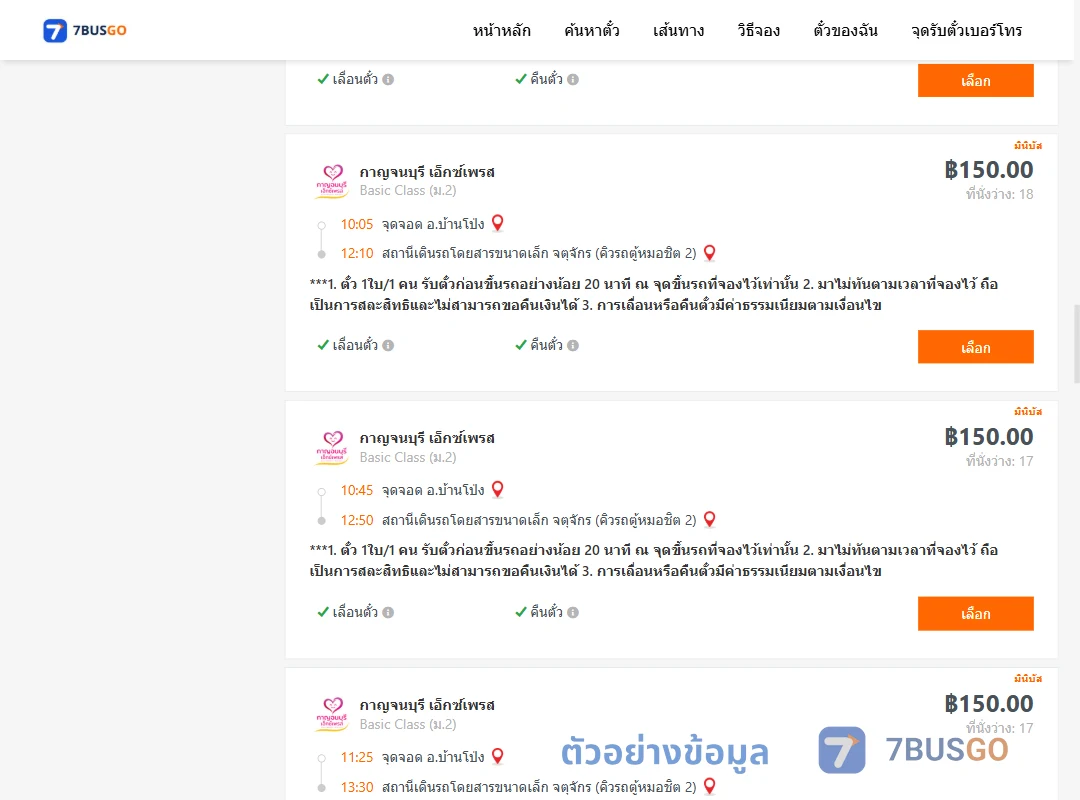Click the คืนตั๋ว info icon in the 10:45 trip
The width and height of the screenshot is (1080, 800).
tap(573, 612)
